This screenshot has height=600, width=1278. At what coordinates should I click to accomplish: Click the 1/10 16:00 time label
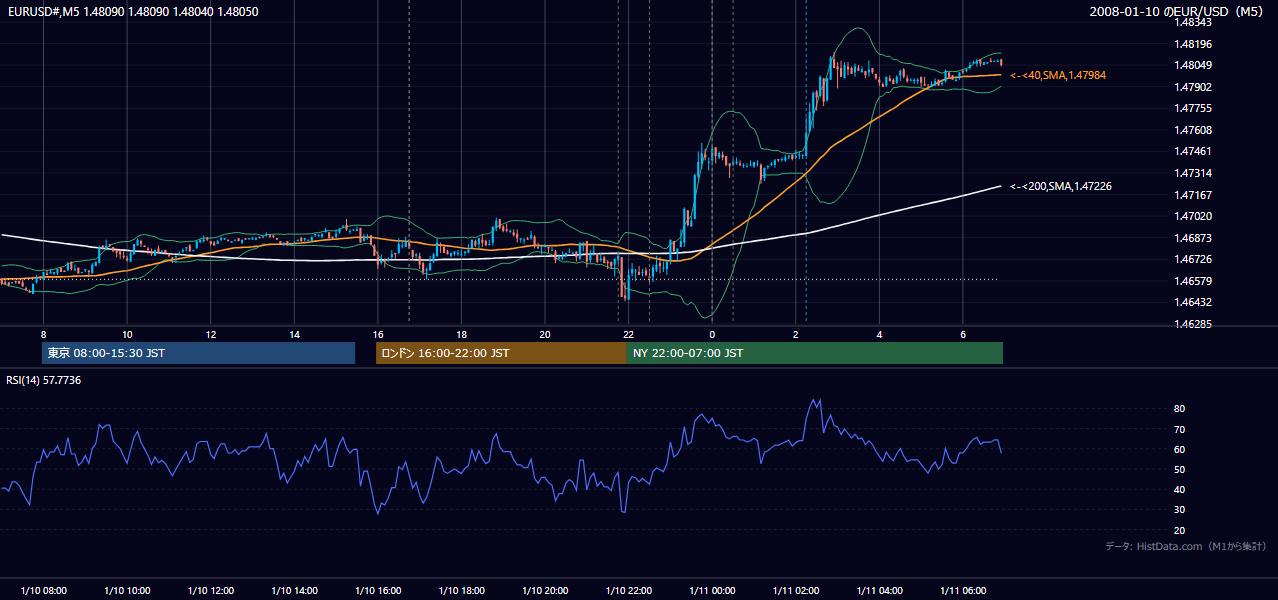378,591
